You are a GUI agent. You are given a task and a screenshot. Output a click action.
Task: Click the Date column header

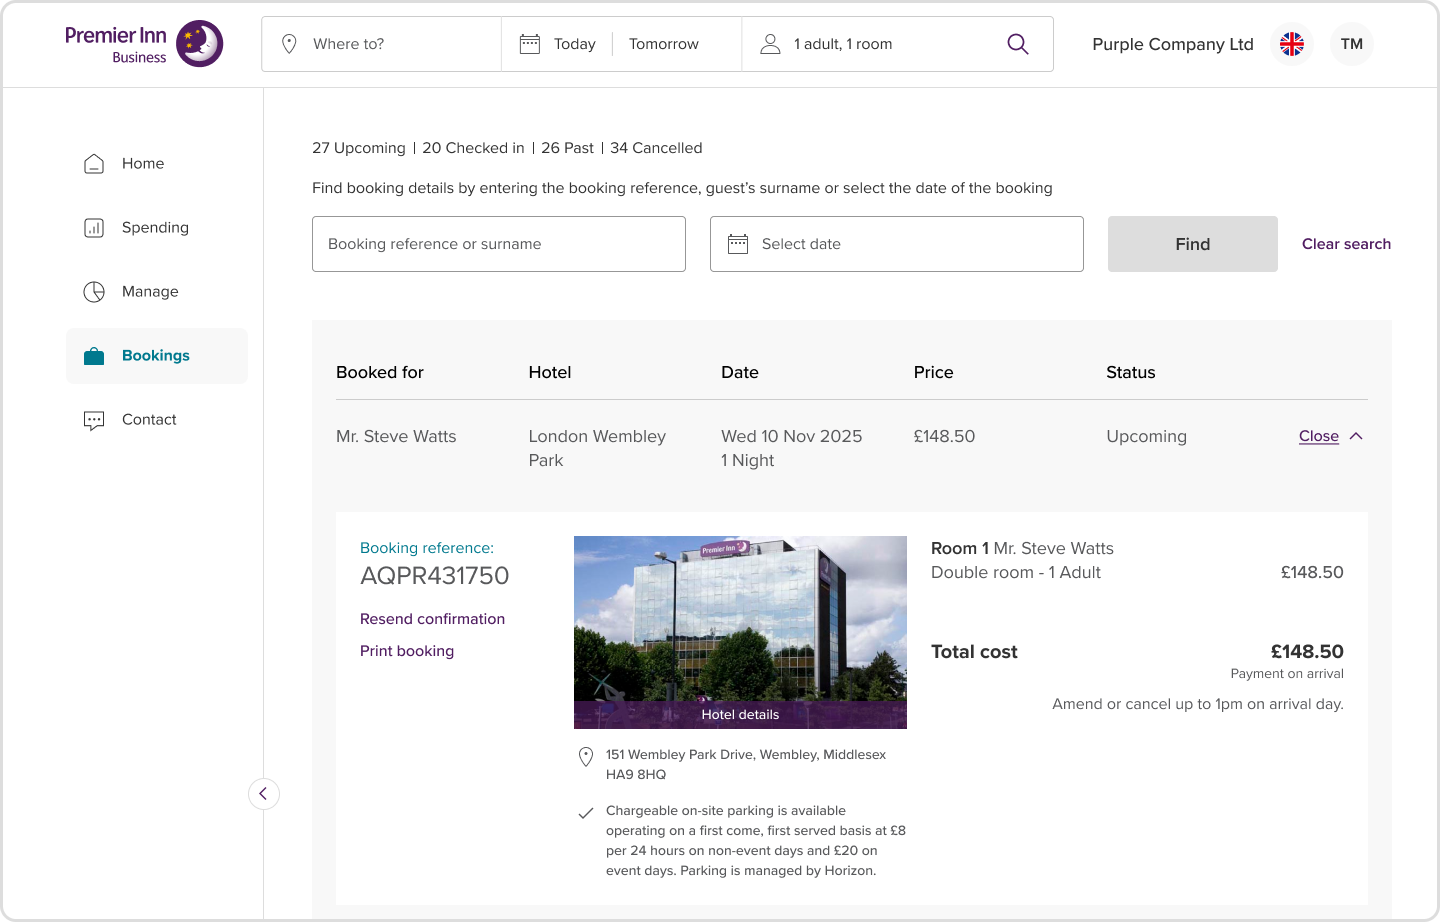[x=740, y=372]
